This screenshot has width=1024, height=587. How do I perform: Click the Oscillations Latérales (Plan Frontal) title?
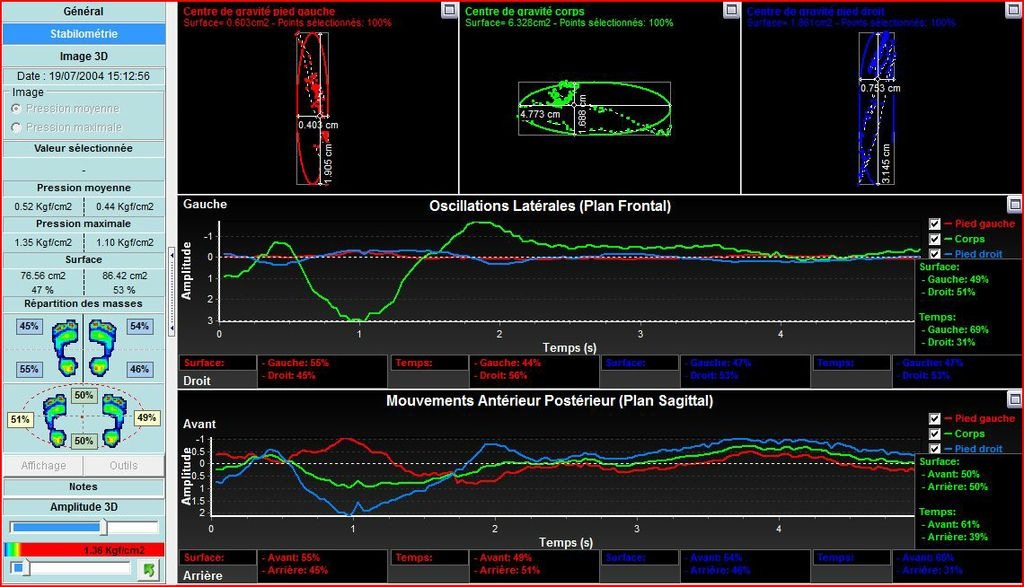point(550,206)
